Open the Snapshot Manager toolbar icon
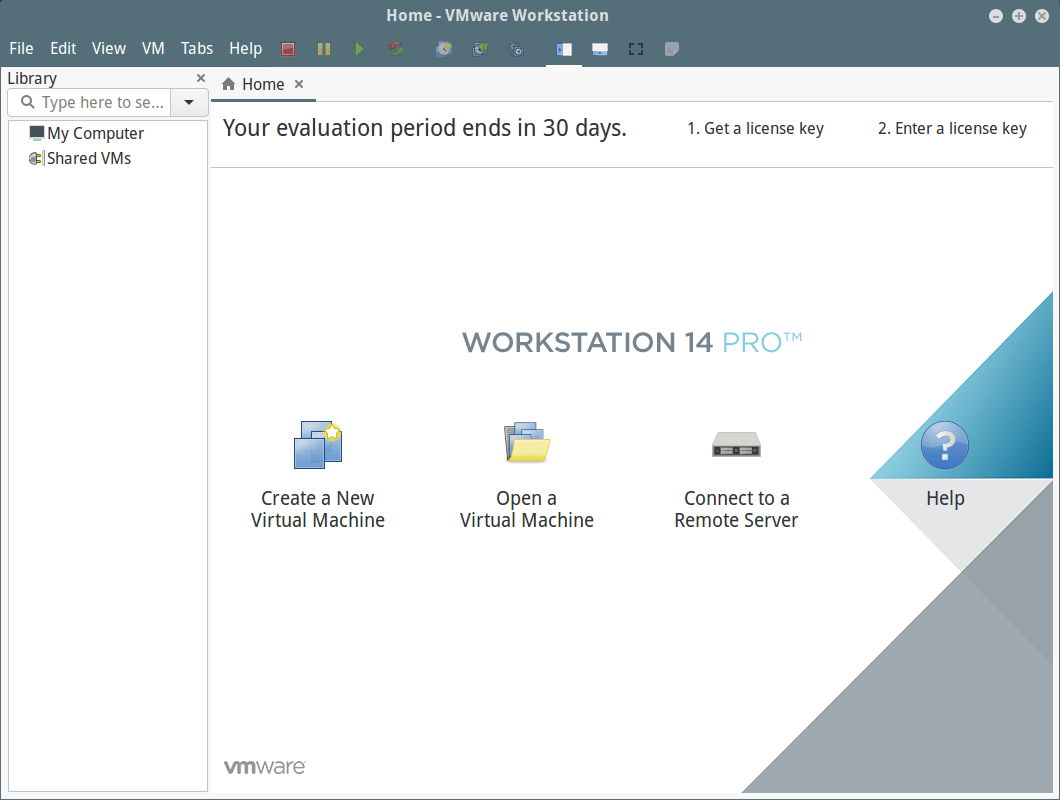The width and height of the screenshot is (1060, 800). 516,49
